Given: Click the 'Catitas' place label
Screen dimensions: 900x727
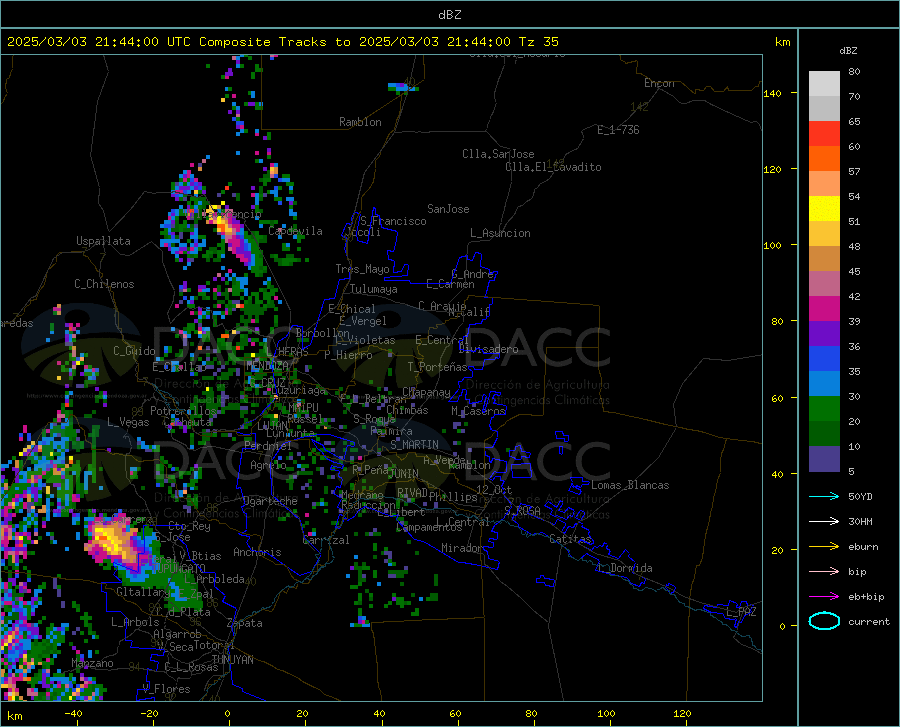Looking at the screenshot, I should 571,539.
